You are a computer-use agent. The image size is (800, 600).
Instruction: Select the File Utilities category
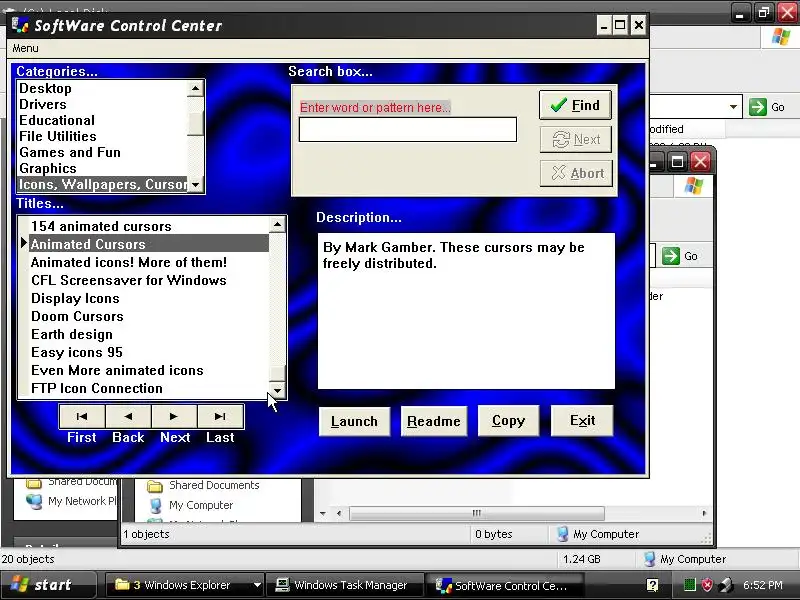coord(103,136)
